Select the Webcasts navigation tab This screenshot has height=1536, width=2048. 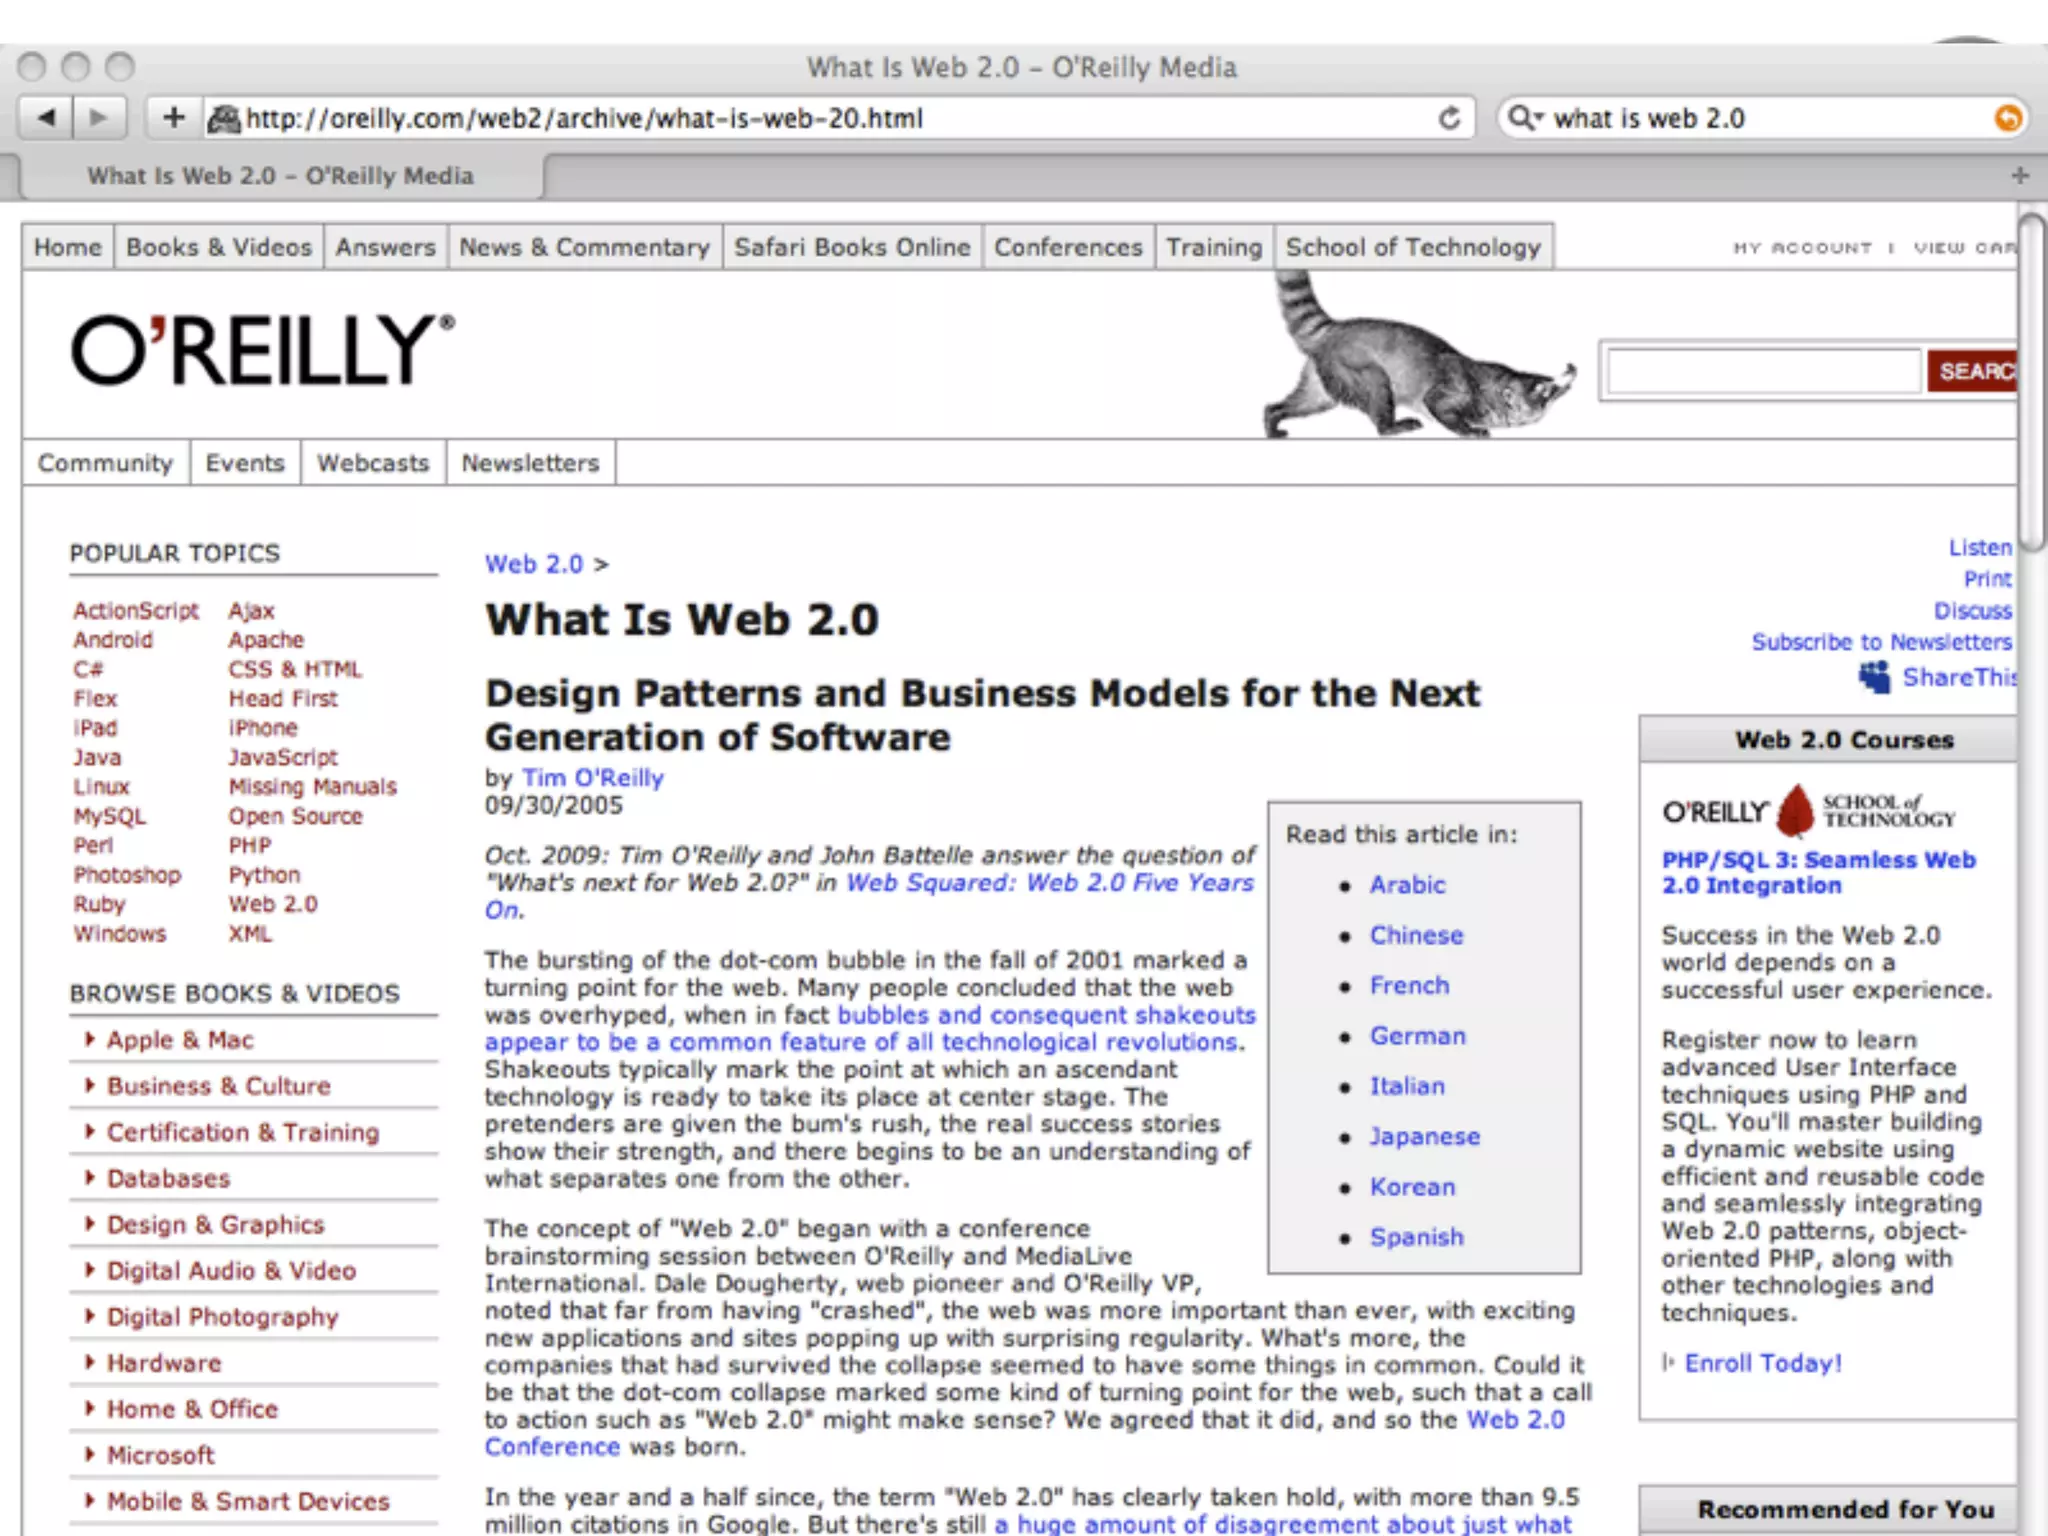pos(372,463)
